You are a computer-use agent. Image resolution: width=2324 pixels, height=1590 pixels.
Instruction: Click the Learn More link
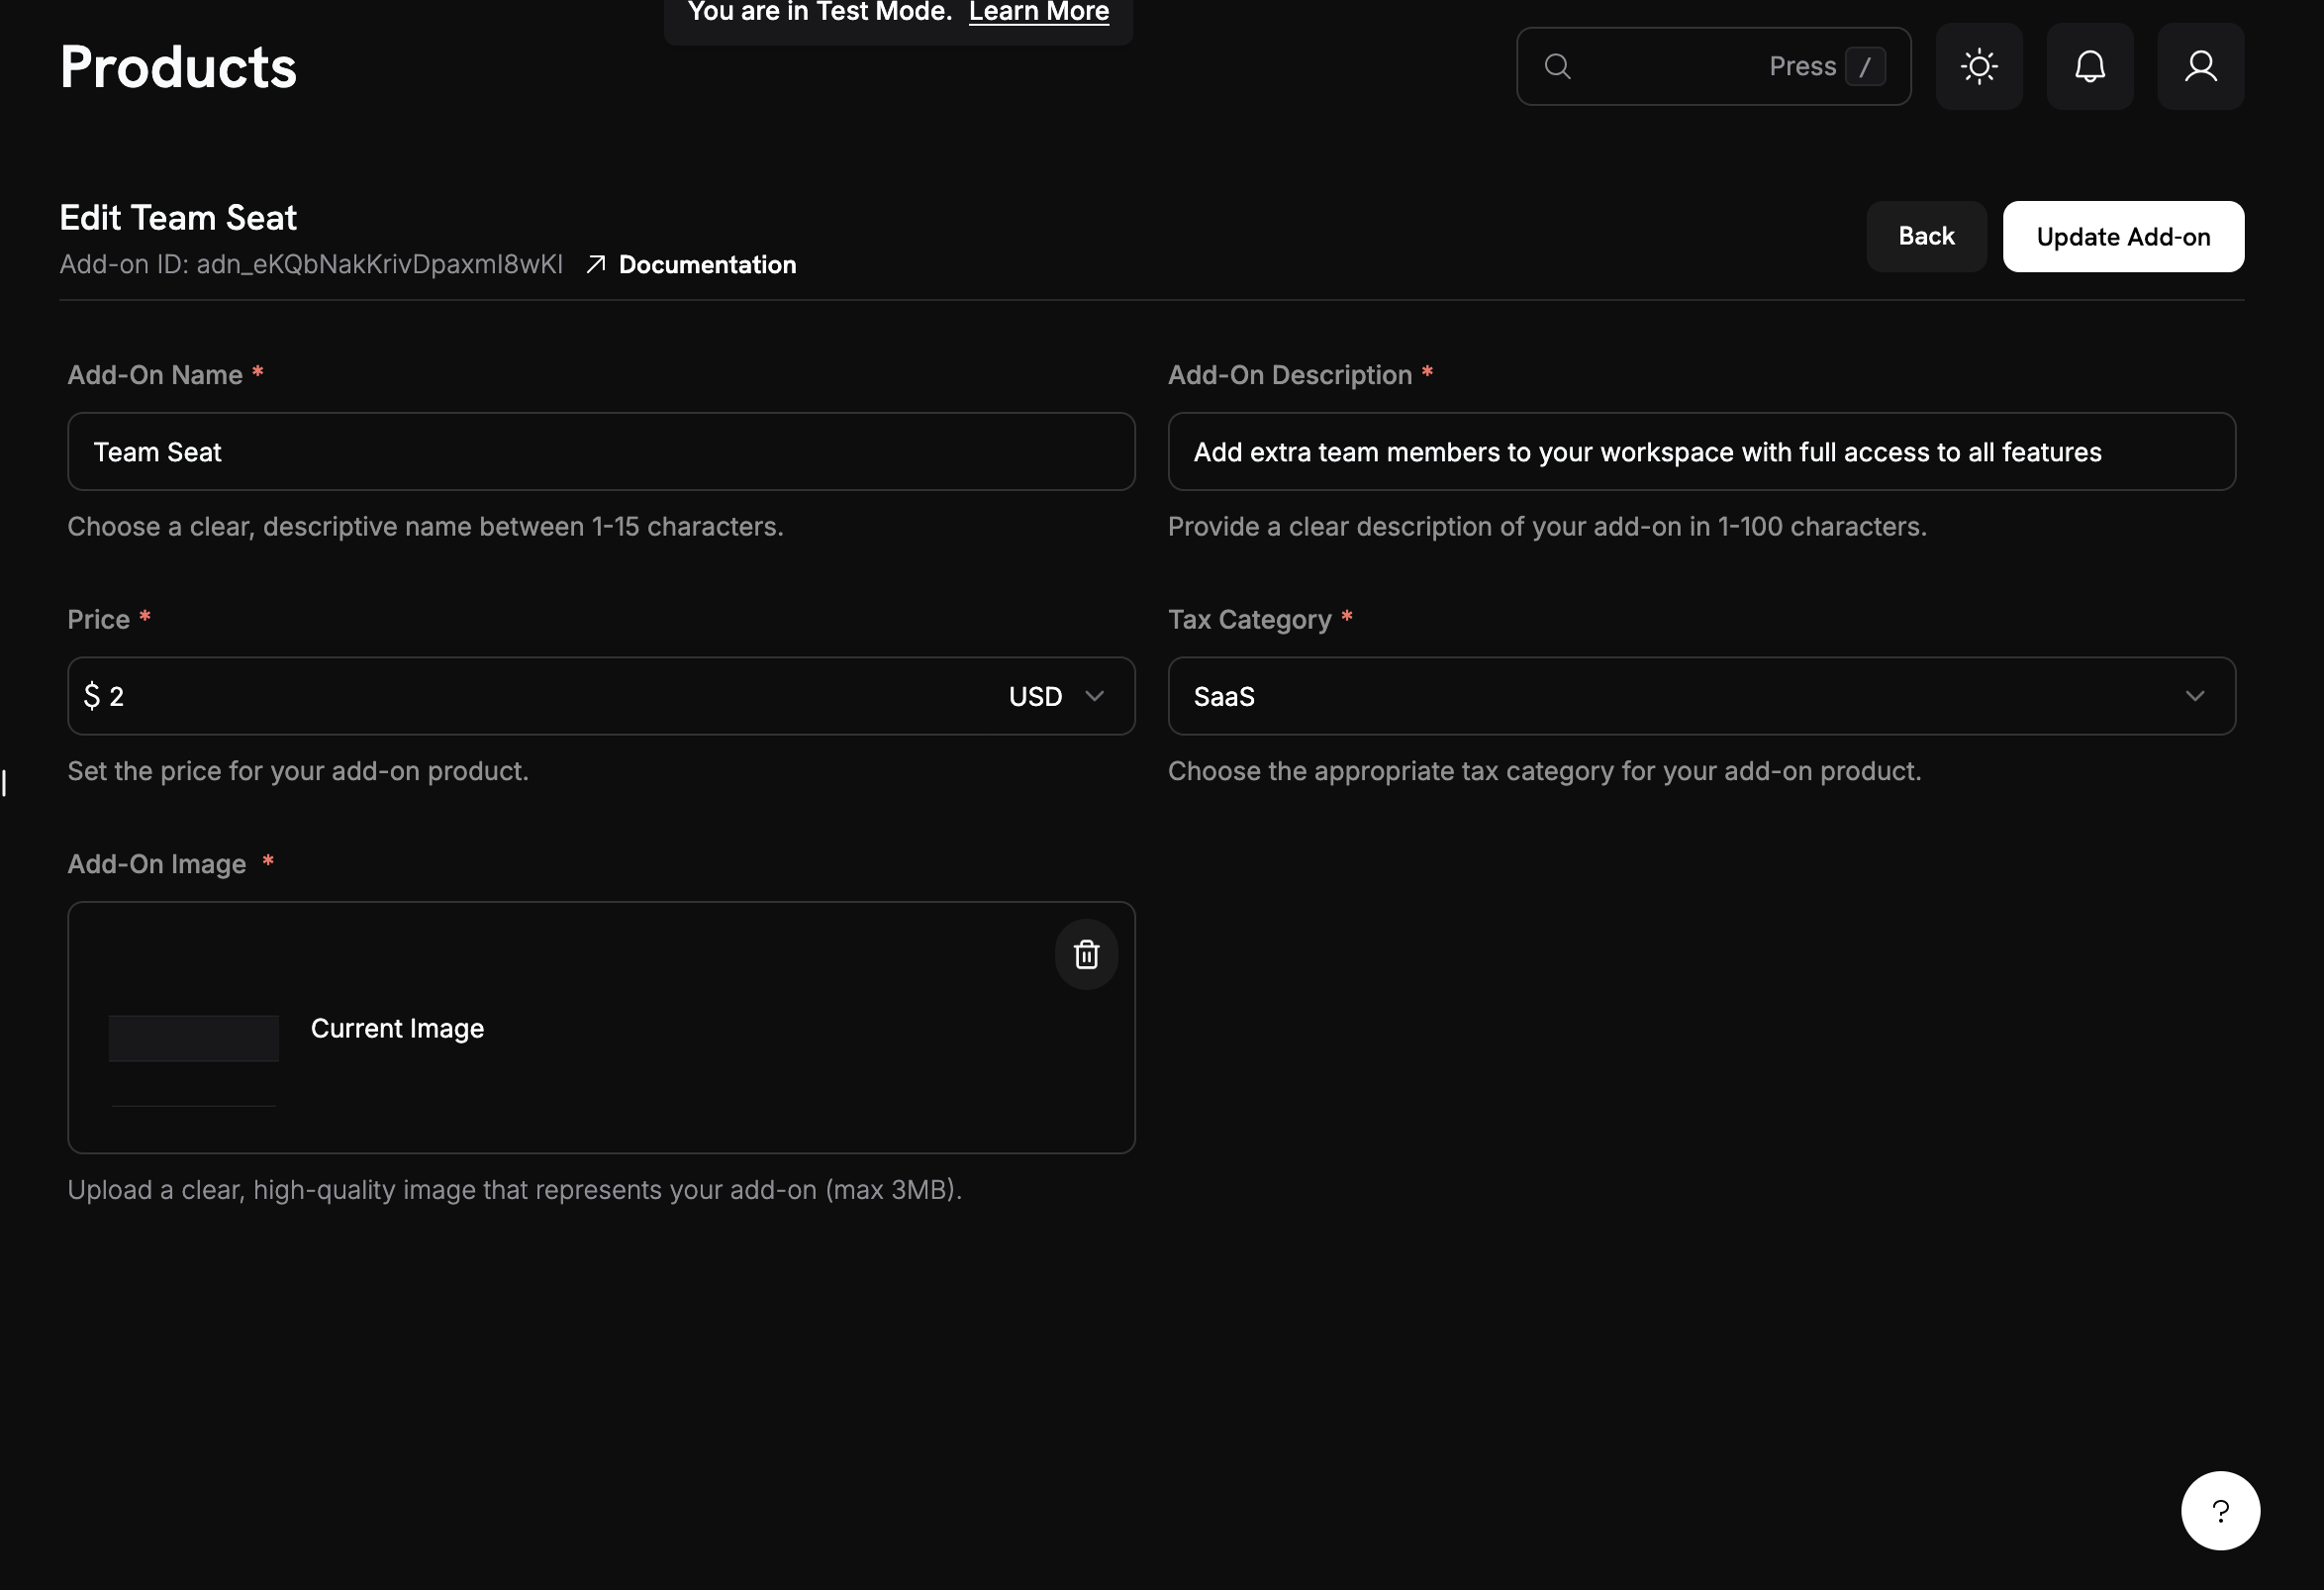(1038, 12)
